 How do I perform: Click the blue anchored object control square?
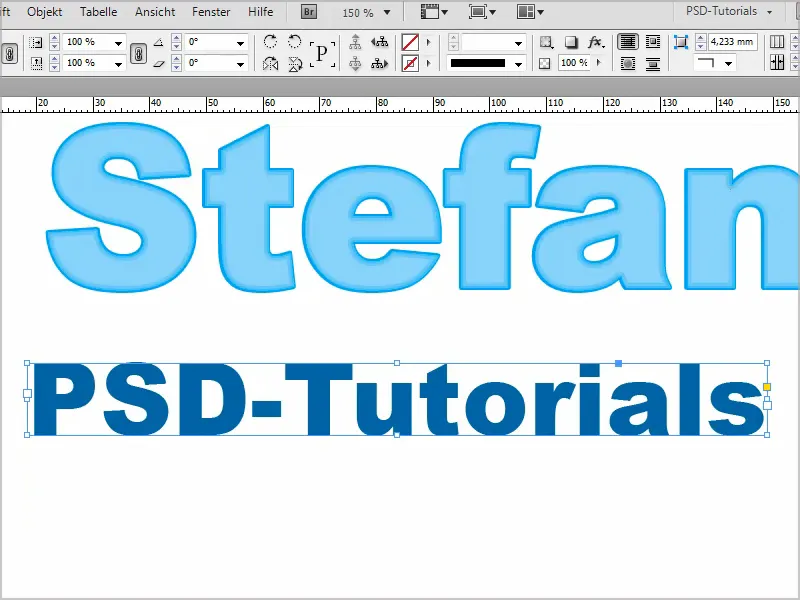[x=618, y=363]
